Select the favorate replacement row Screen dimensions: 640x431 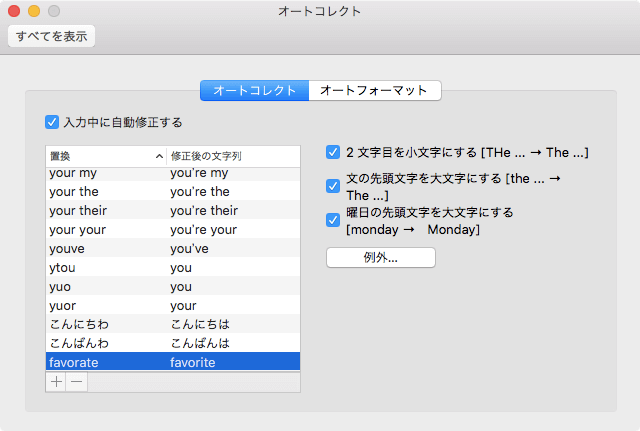(172, 362)
